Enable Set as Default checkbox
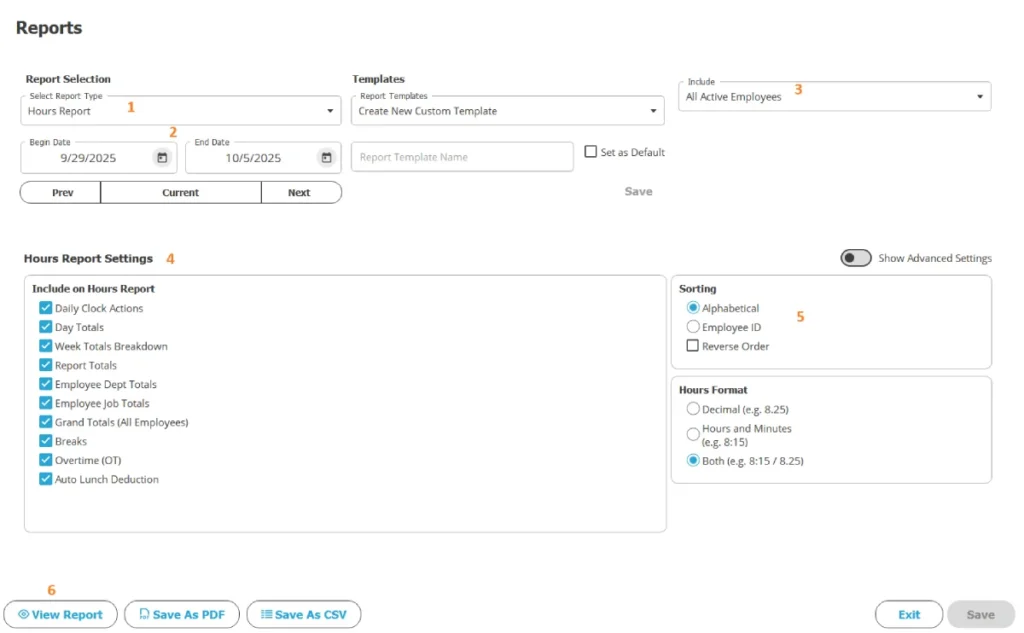1024x633 pixels. 590,152
